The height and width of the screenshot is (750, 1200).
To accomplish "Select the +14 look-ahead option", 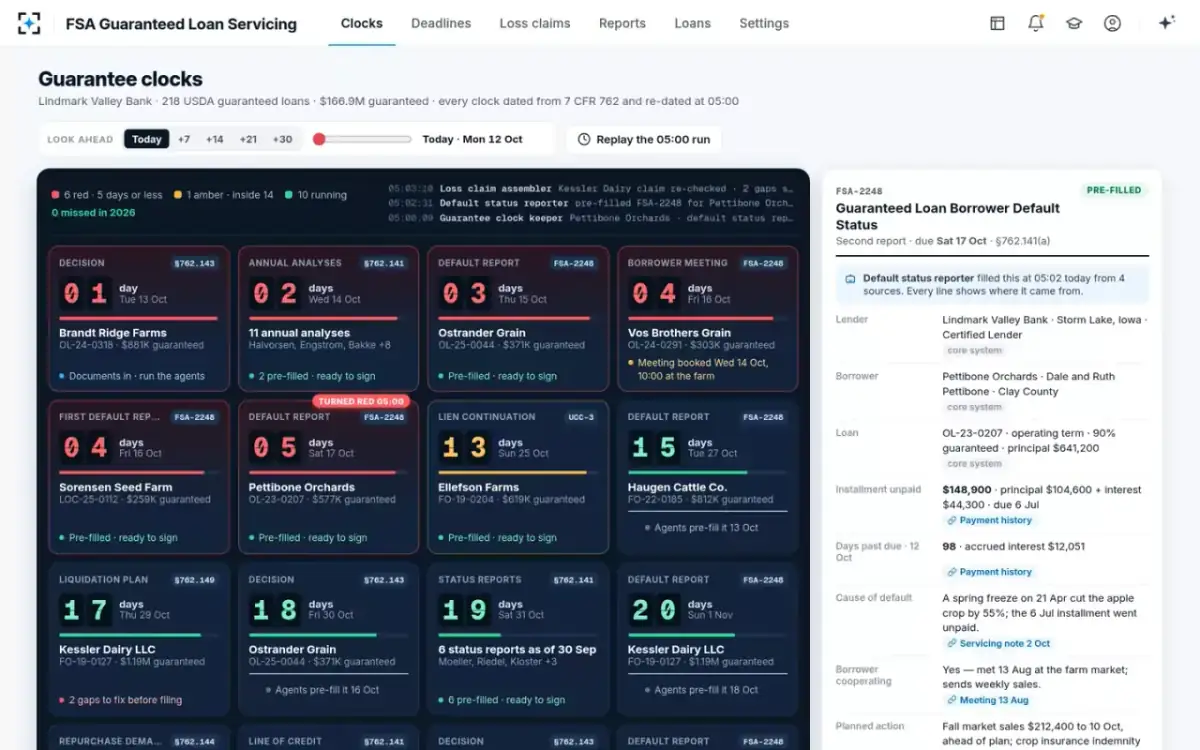I will pyautogui.click(x=214, y=139).
